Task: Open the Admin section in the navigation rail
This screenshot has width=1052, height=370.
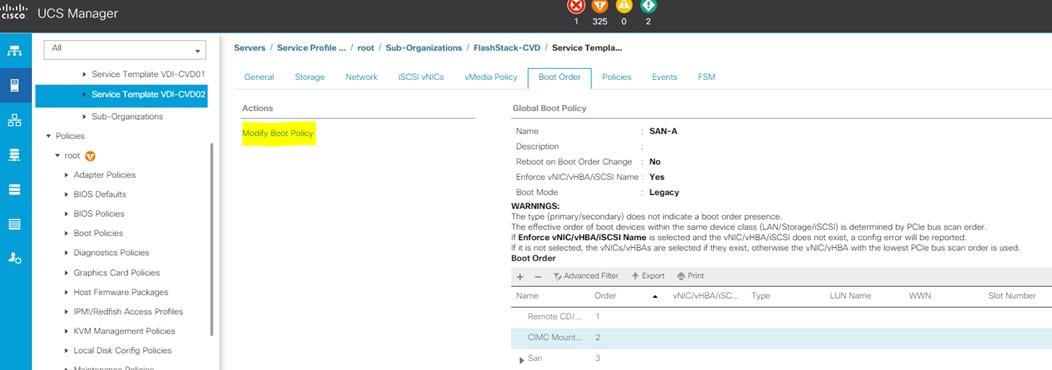Action: click(15, 259)
